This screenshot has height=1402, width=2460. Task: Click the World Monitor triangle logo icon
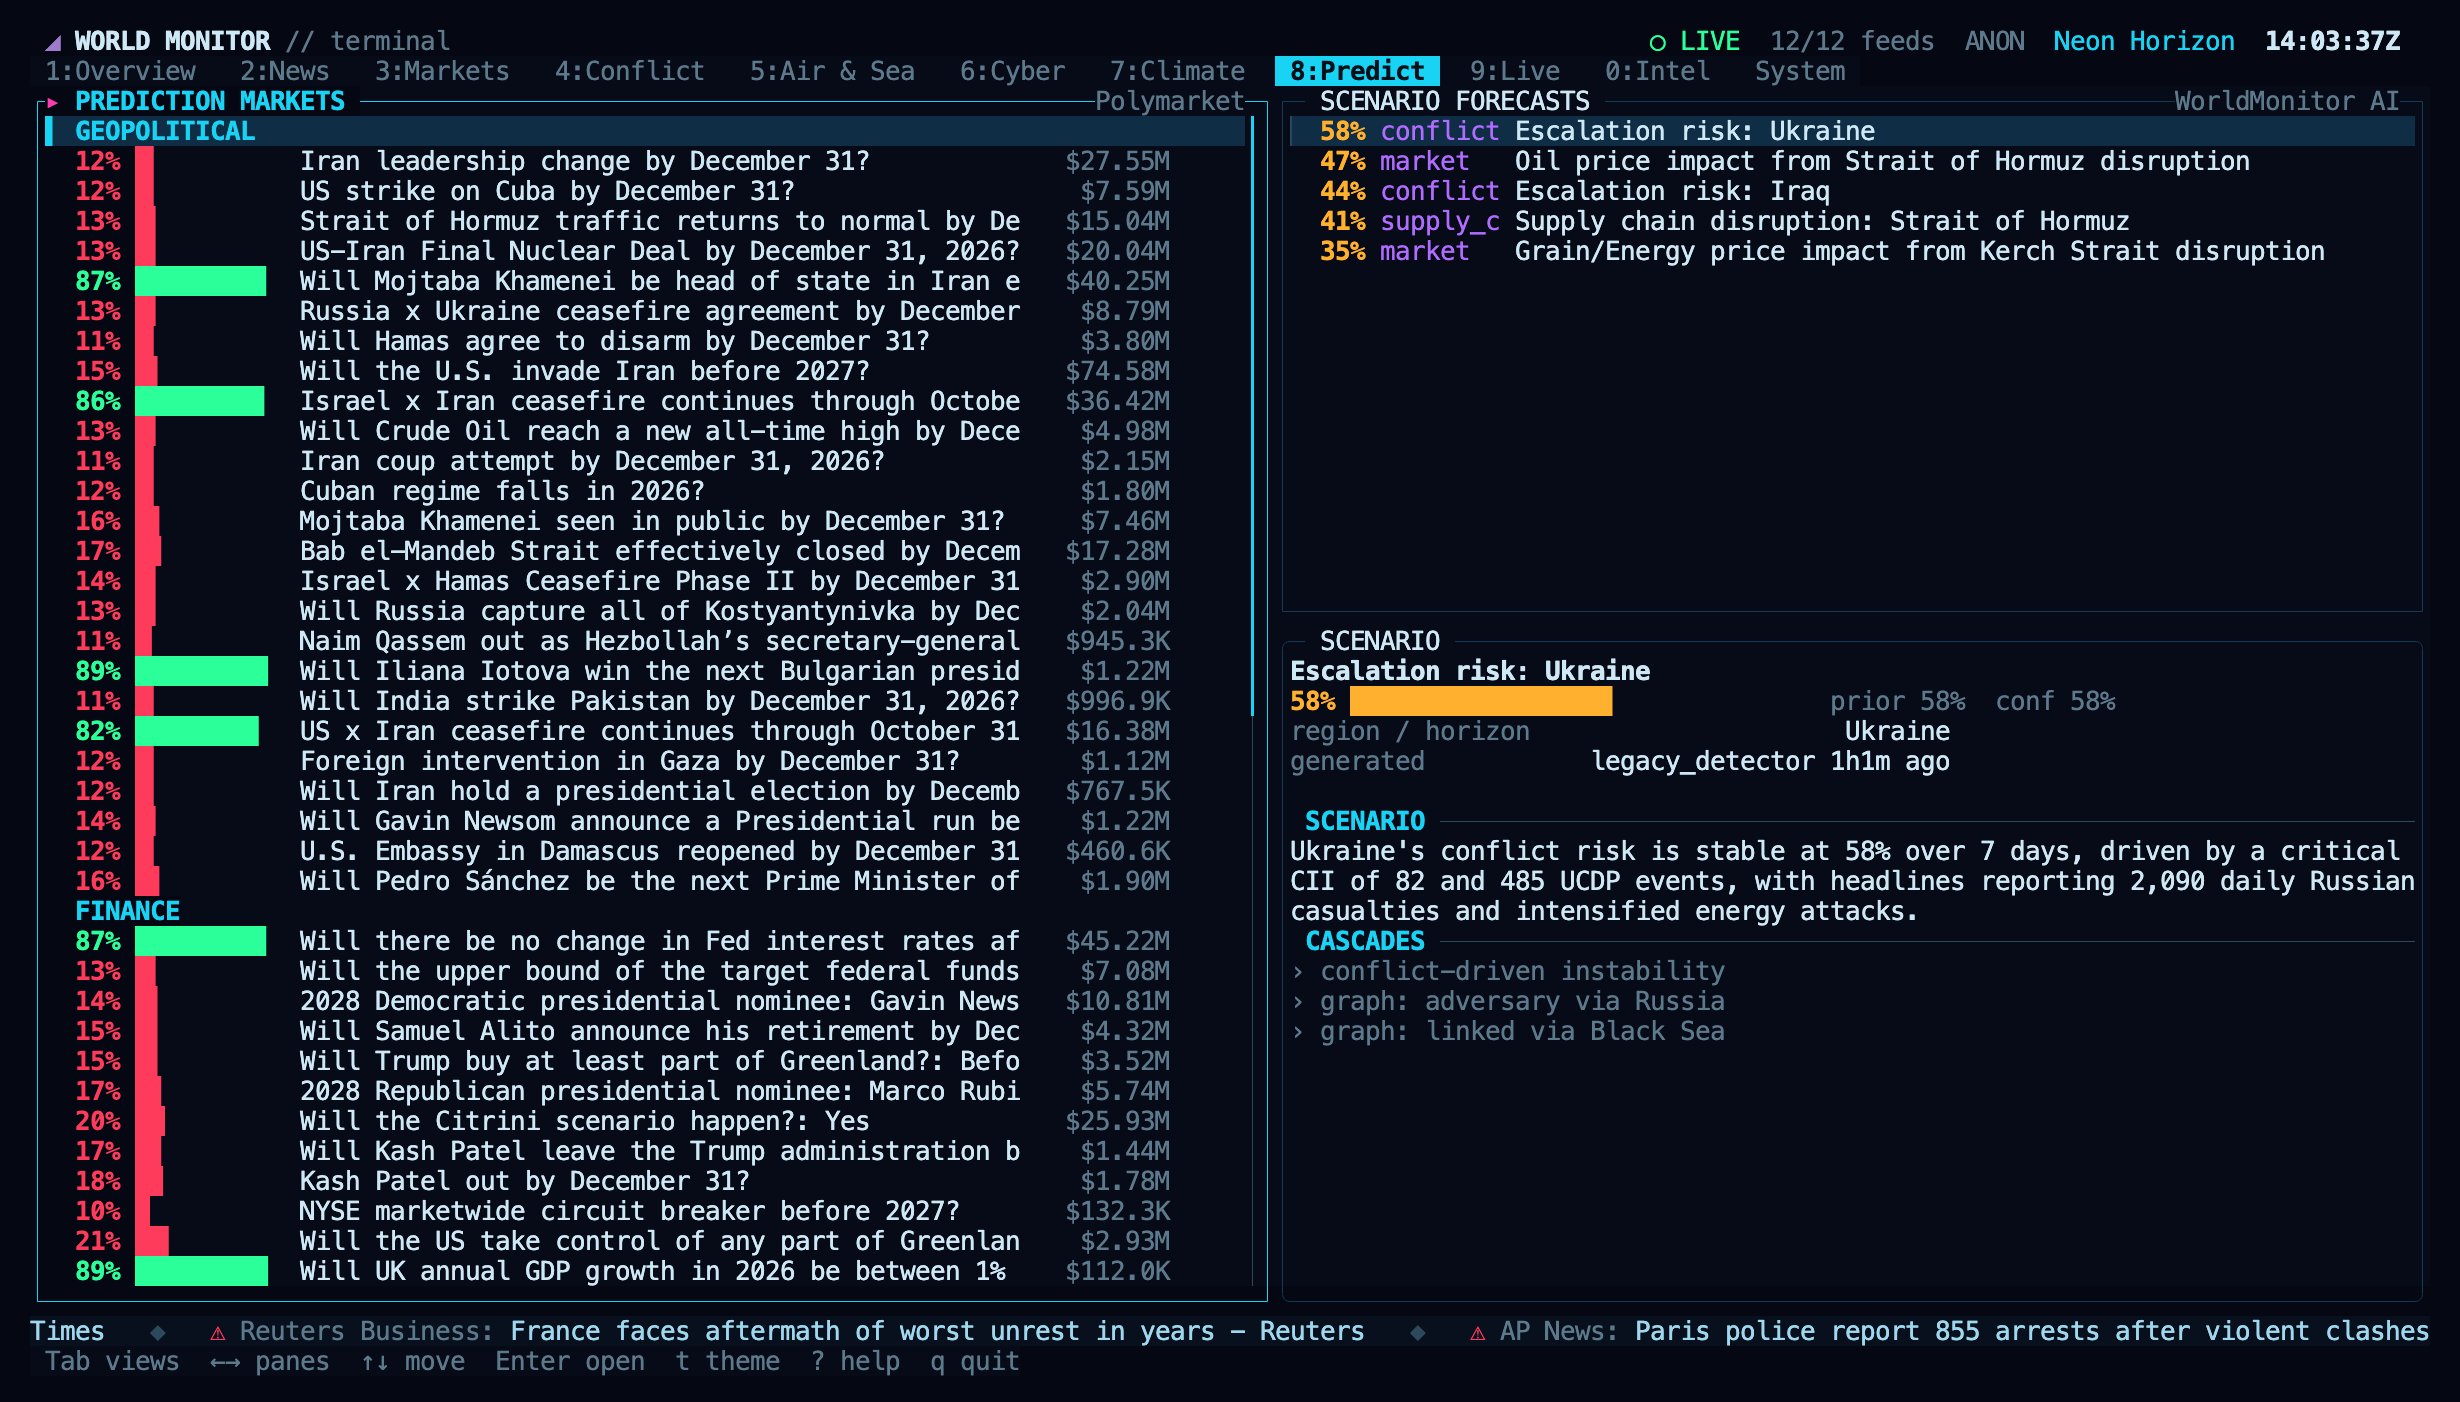[x=54, y=42]
